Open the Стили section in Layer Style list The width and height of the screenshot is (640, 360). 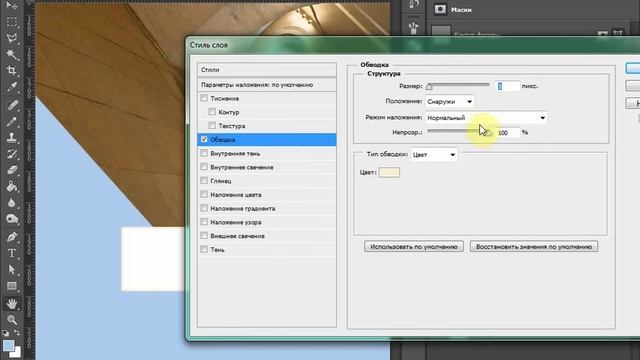click(x=267, y=70)
